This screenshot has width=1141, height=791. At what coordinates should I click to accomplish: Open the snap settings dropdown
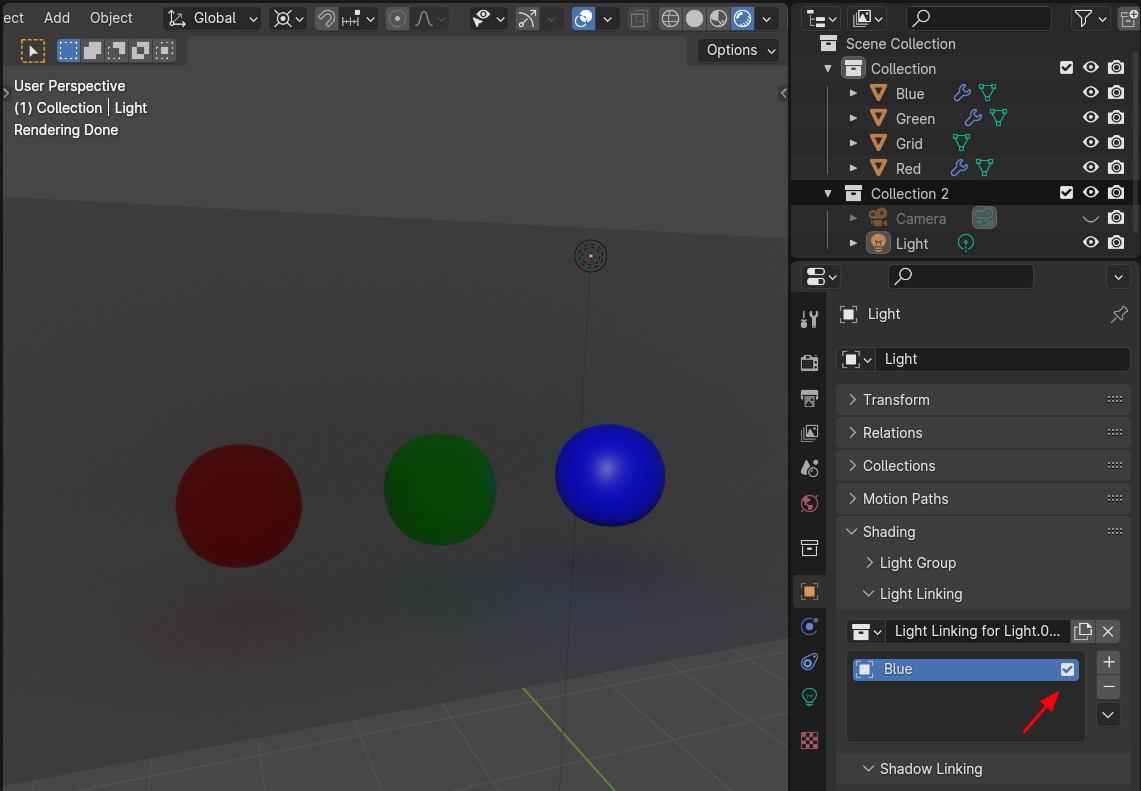[x=358, y=18]
